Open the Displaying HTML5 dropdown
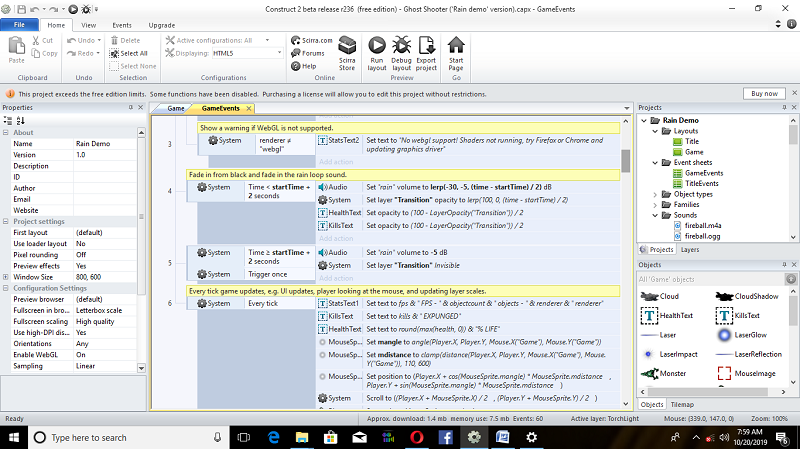 click(247, 53)
